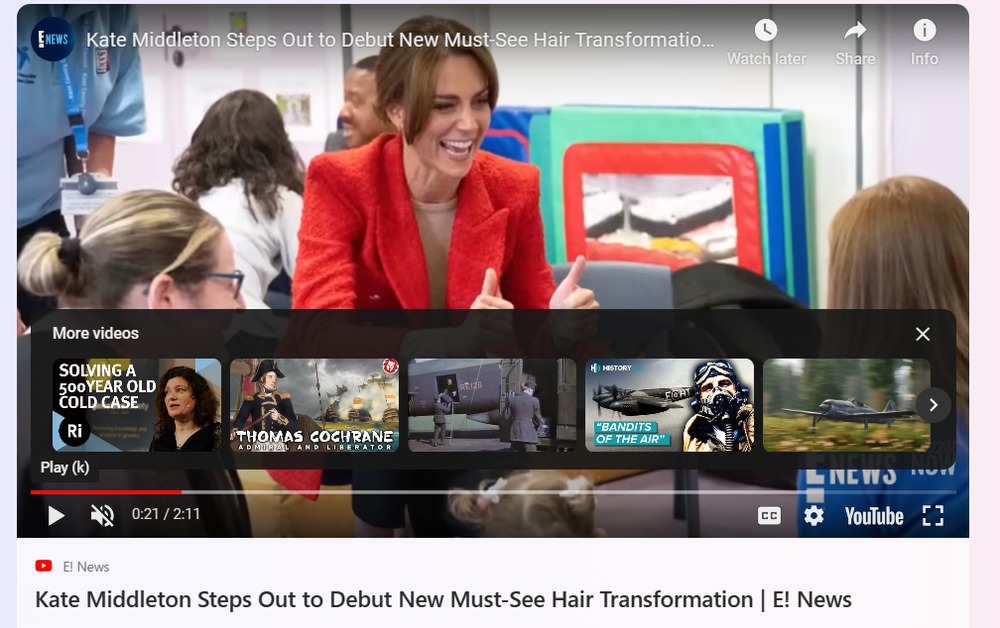This screenshot has height=628, width=1000.
Task: Open the video settings gear
Action: (814, 515)
